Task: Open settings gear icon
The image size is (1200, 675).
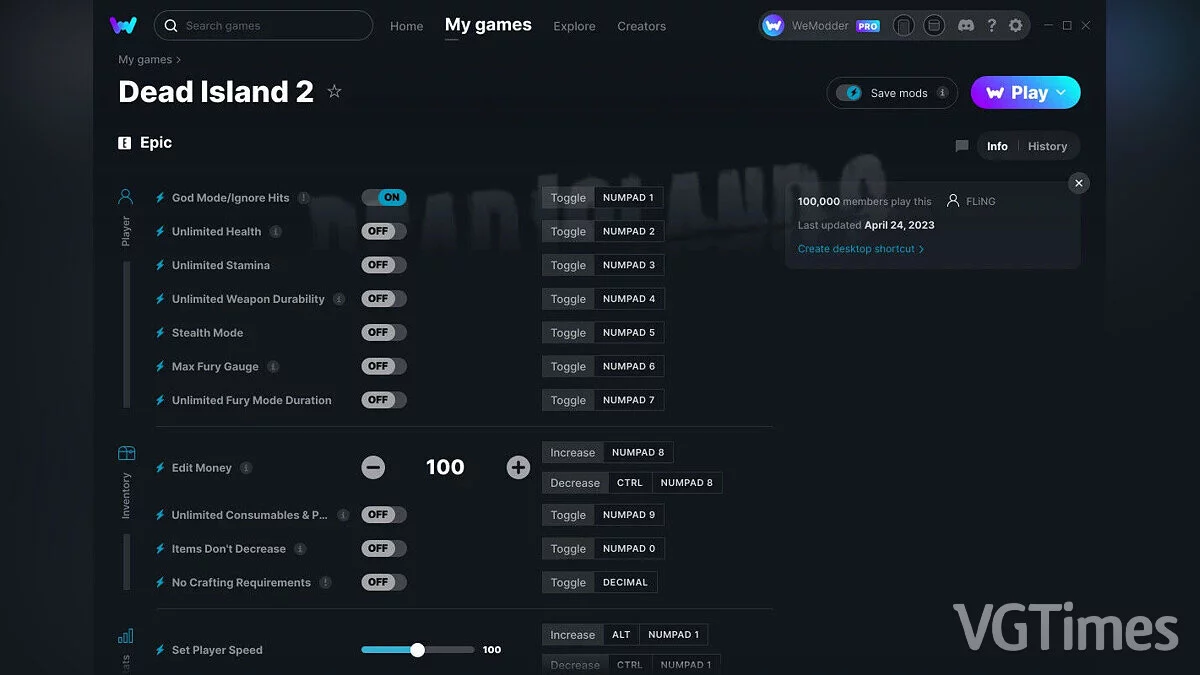Action: point(1016,26)
